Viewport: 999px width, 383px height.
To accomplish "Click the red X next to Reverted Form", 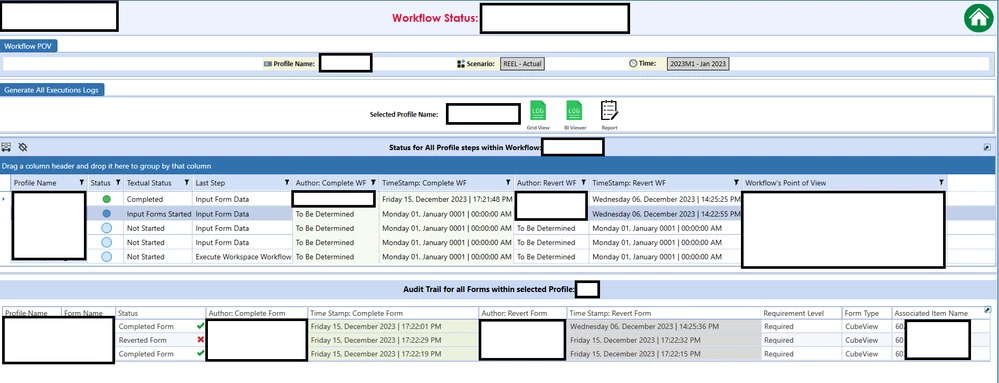I will pos(201,340).
